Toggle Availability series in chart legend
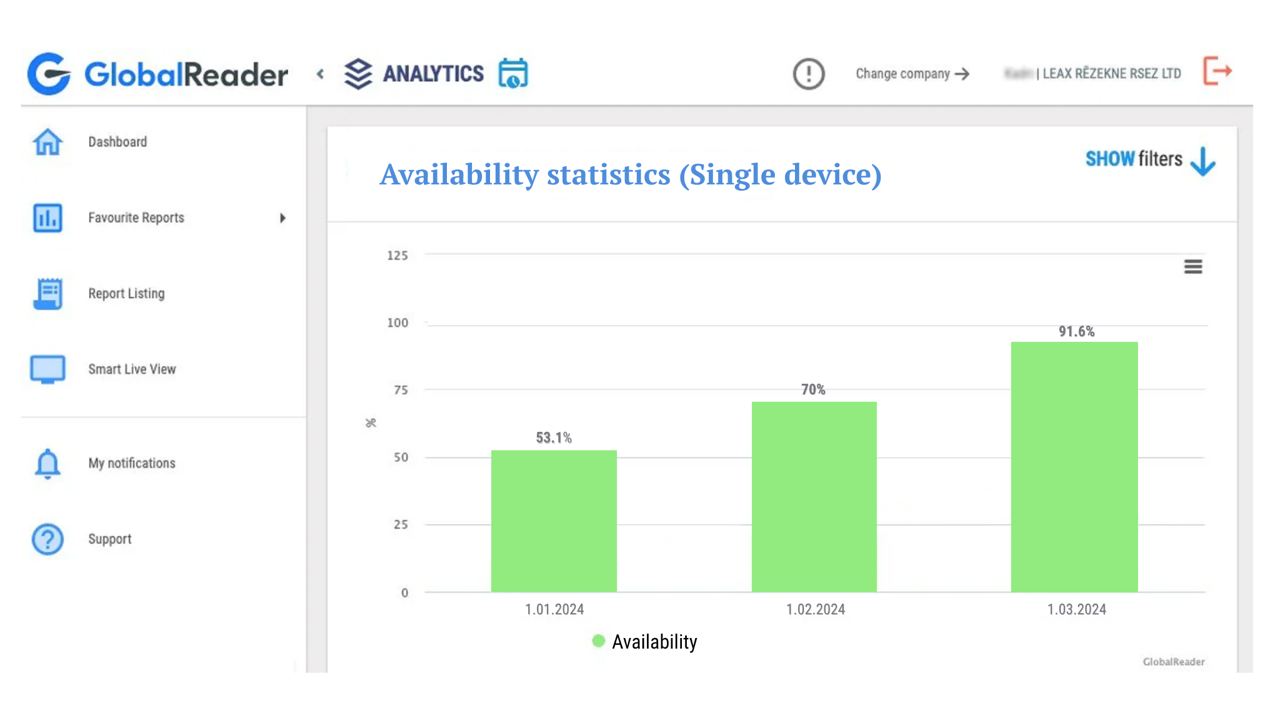 pyautogui.click(x=645, y=642)
